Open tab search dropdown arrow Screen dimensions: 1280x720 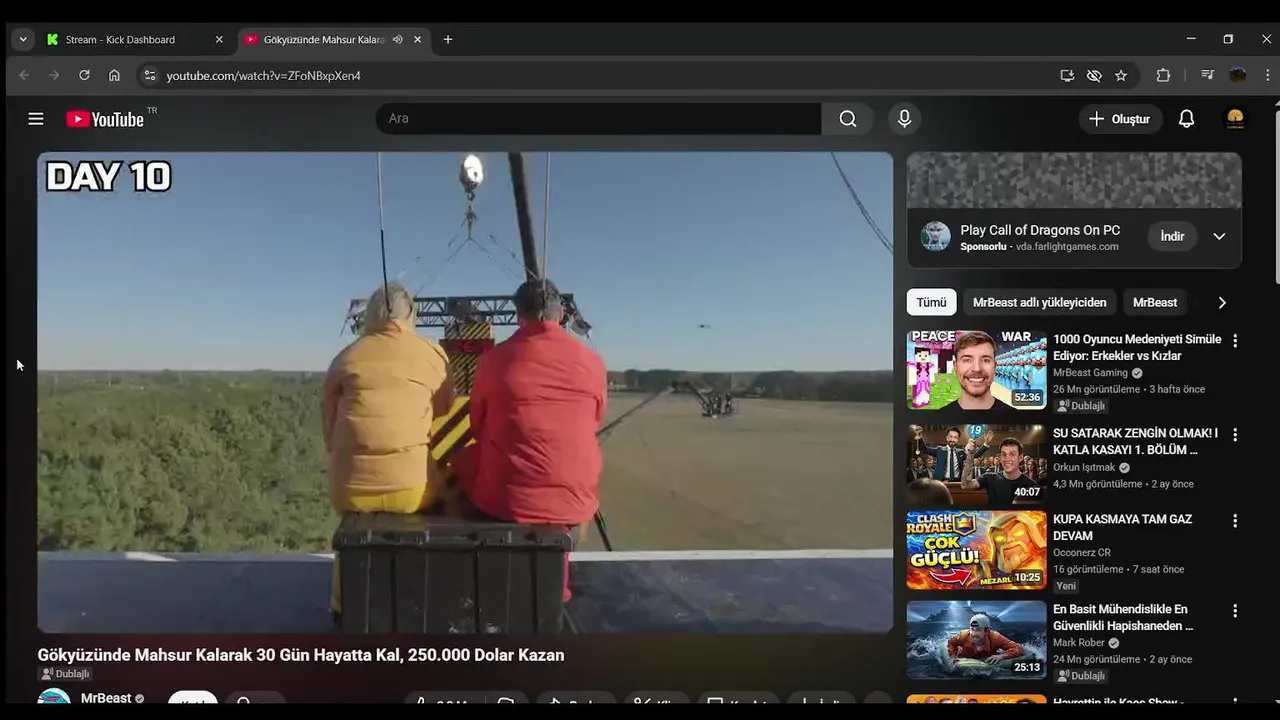click(23, 39)
